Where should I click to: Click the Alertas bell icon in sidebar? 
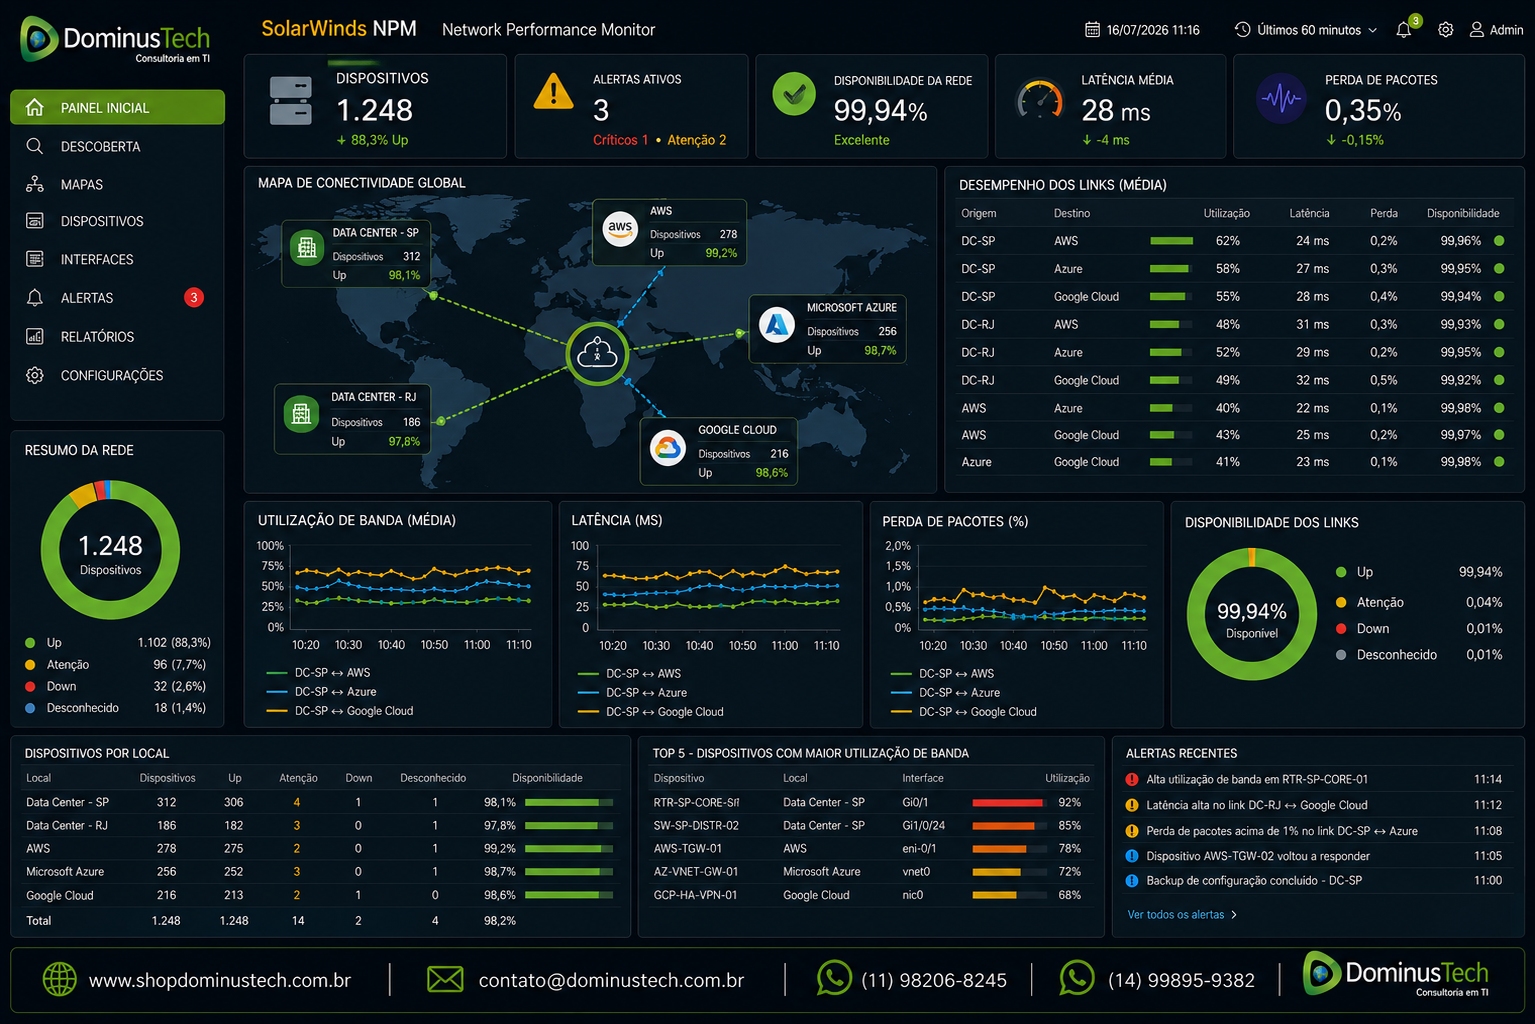pyautogui.click(x=35, y=297)
